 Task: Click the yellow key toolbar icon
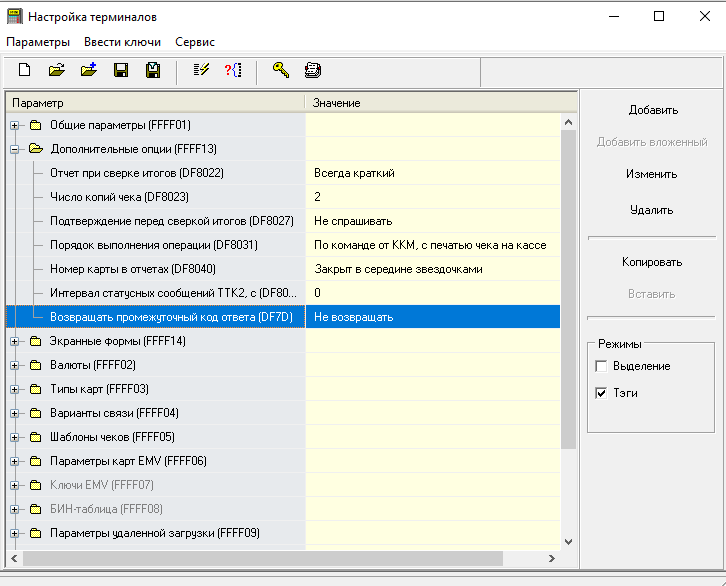[x=281, y=70]
